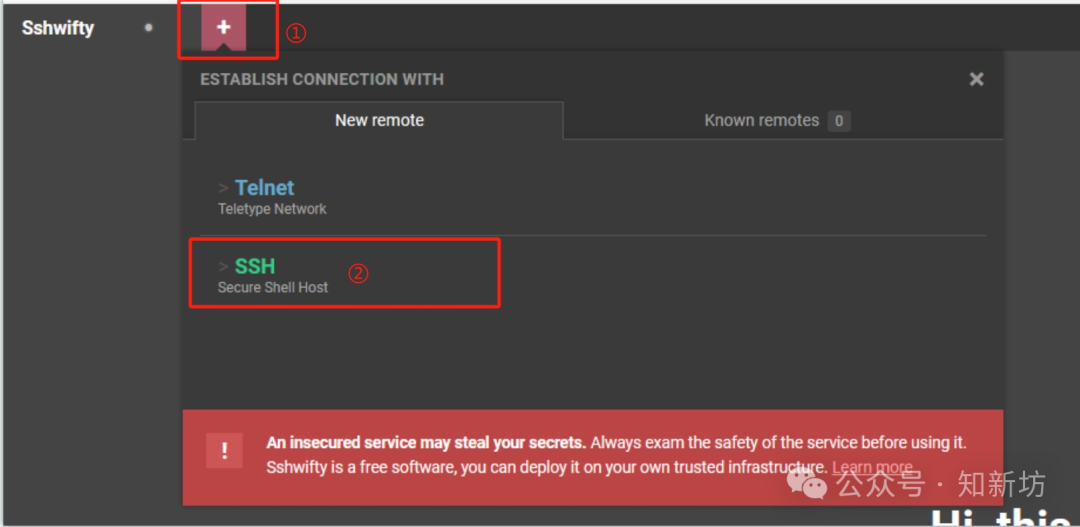1080x527 pixels.
Task: Open the Learn more link
Action: point(872,467)
